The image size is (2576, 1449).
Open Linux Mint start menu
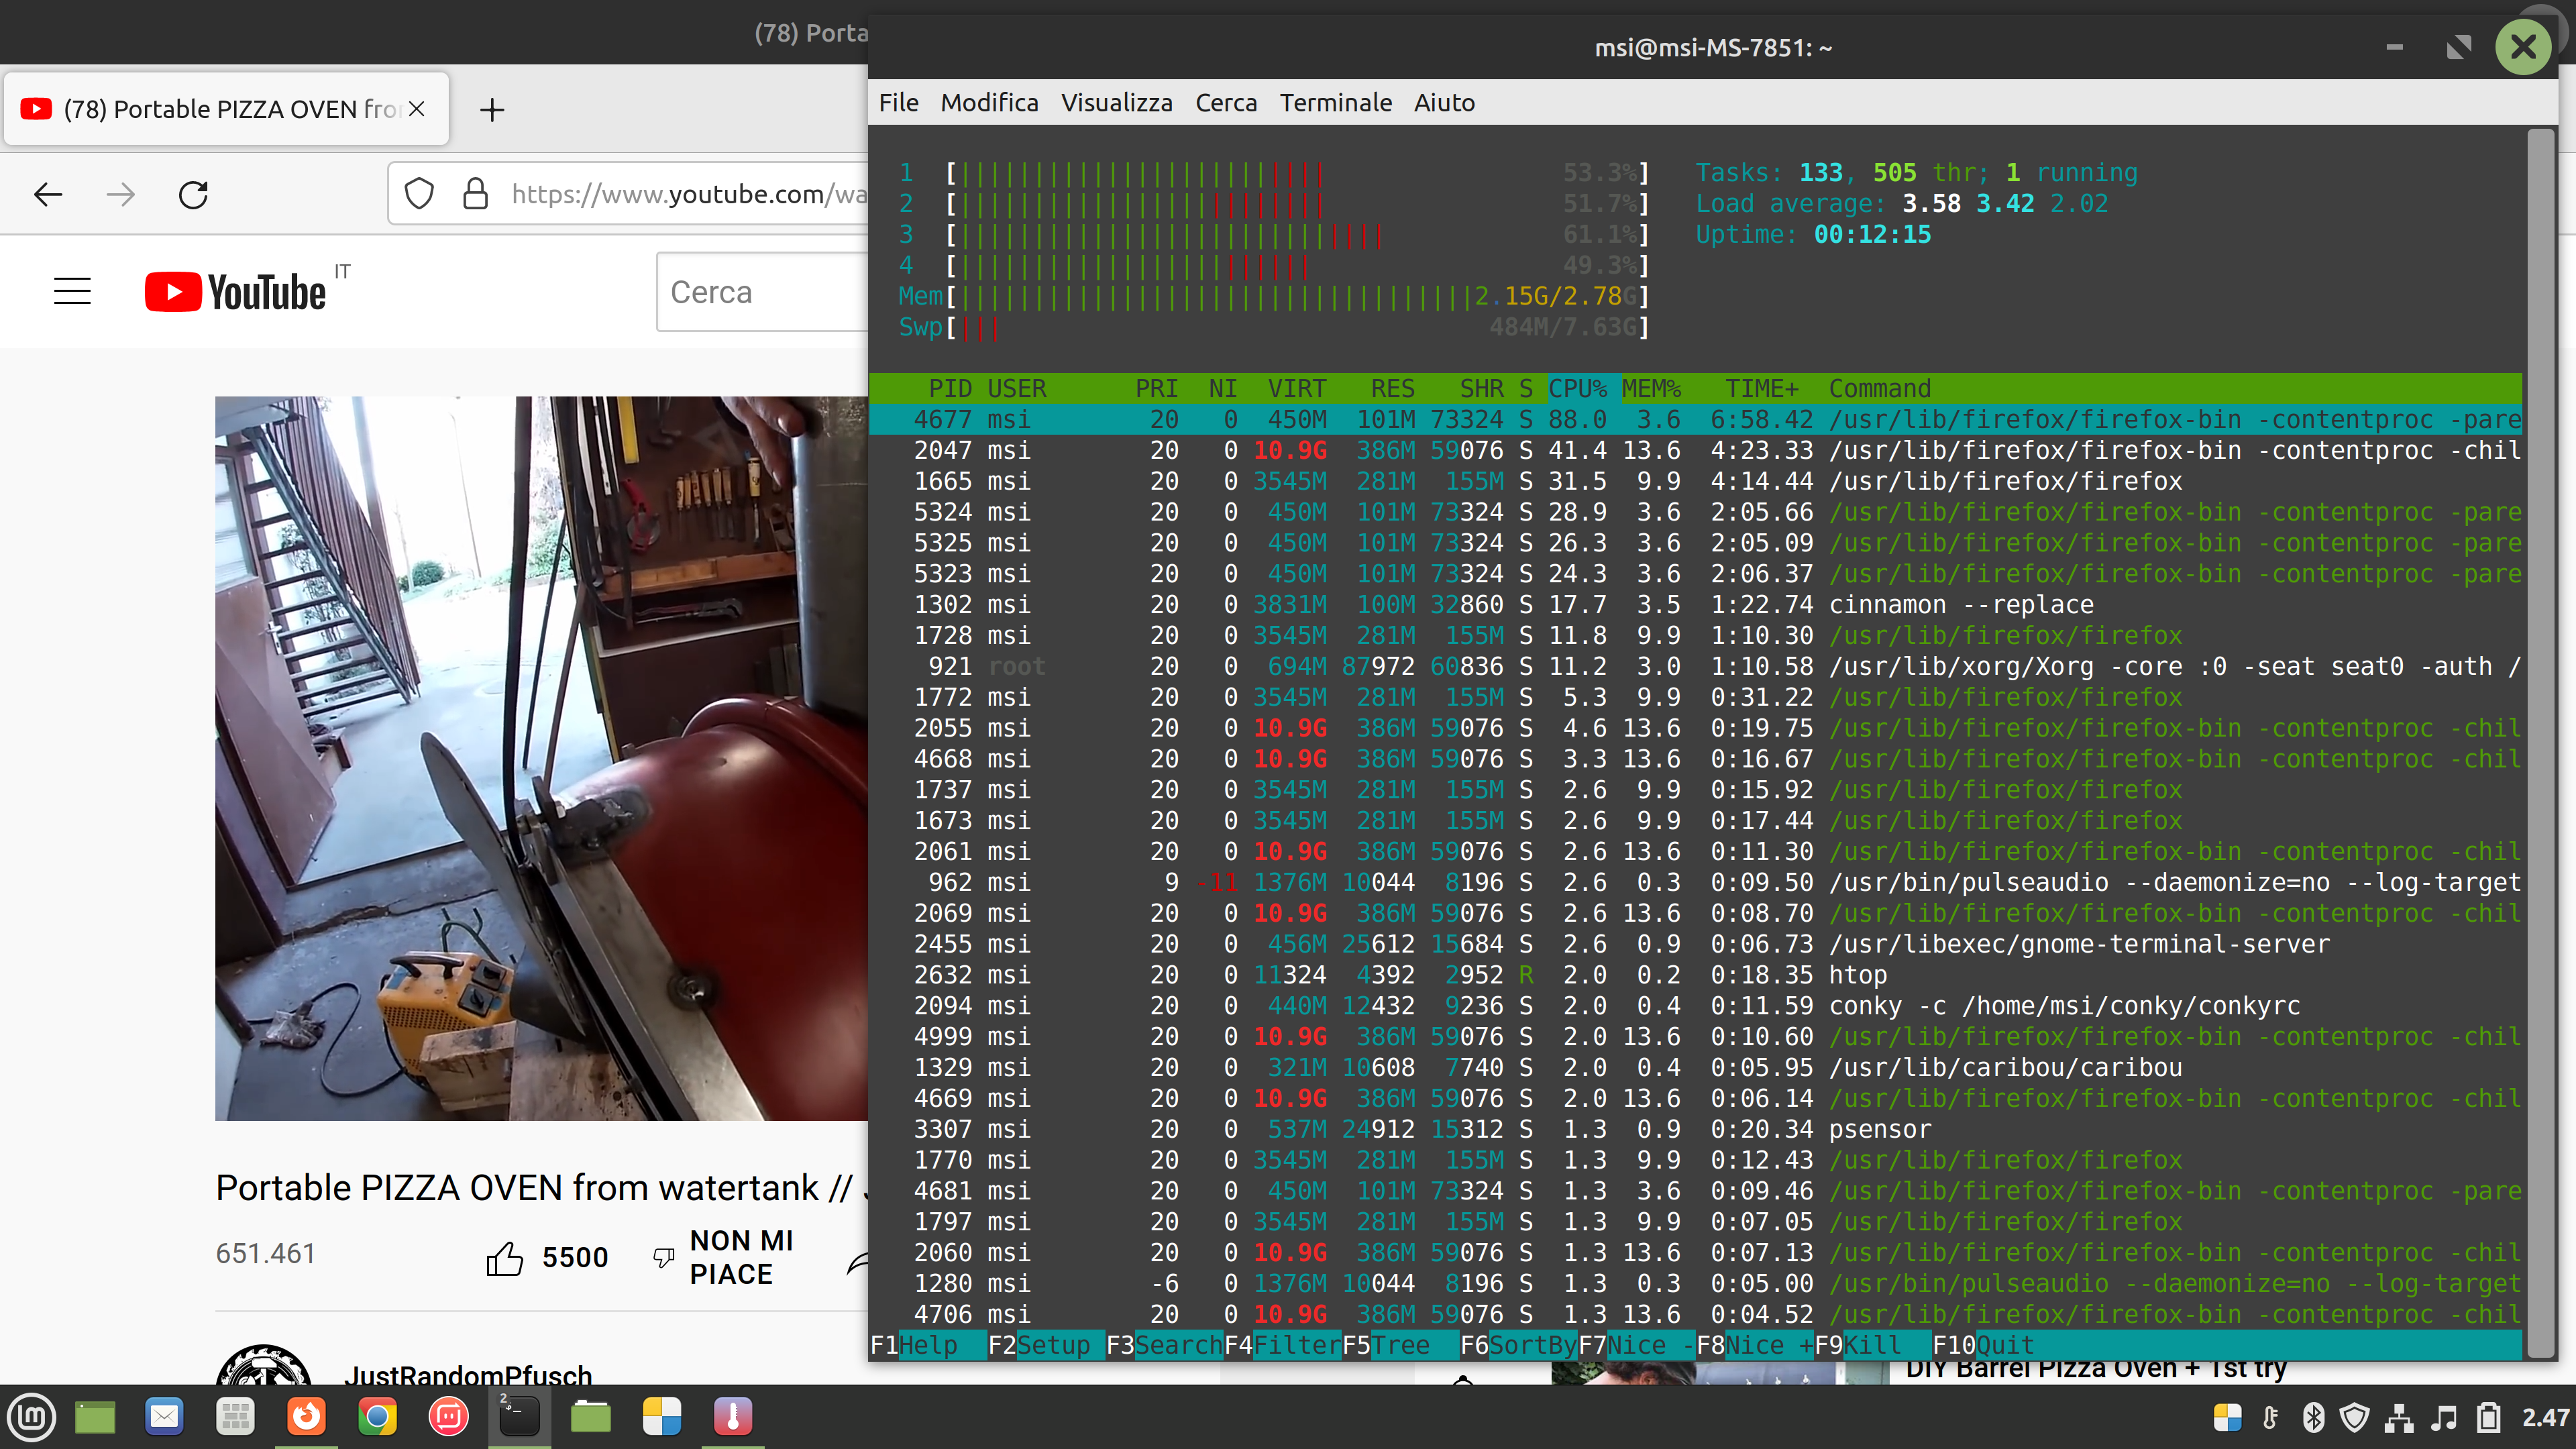32,1416
